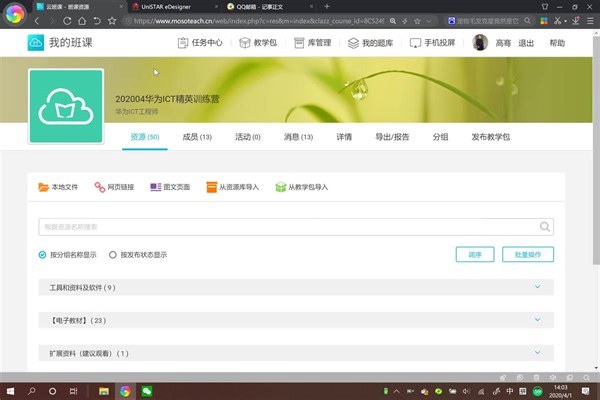Click browser back arrow

coord(37,21)
